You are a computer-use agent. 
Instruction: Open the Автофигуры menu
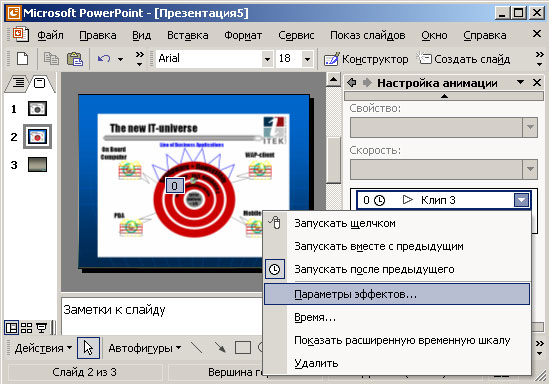click(145, 348)
